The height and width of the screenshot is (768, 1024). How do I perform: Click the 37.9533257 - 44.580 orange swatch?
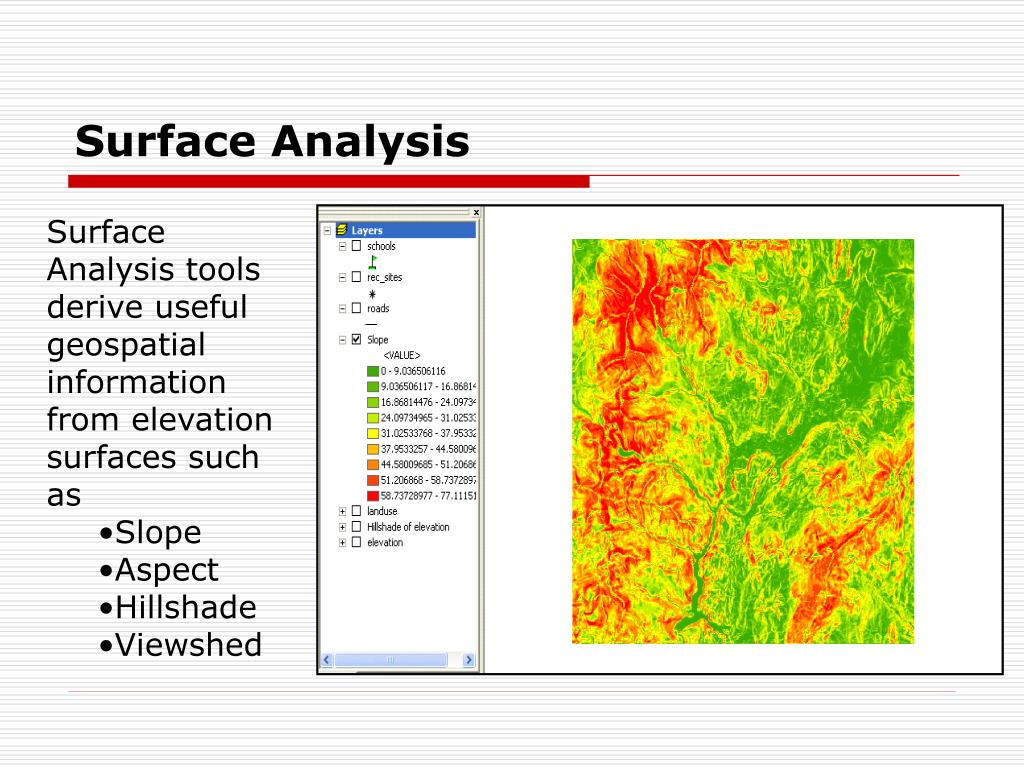click(x=373, y=449)
